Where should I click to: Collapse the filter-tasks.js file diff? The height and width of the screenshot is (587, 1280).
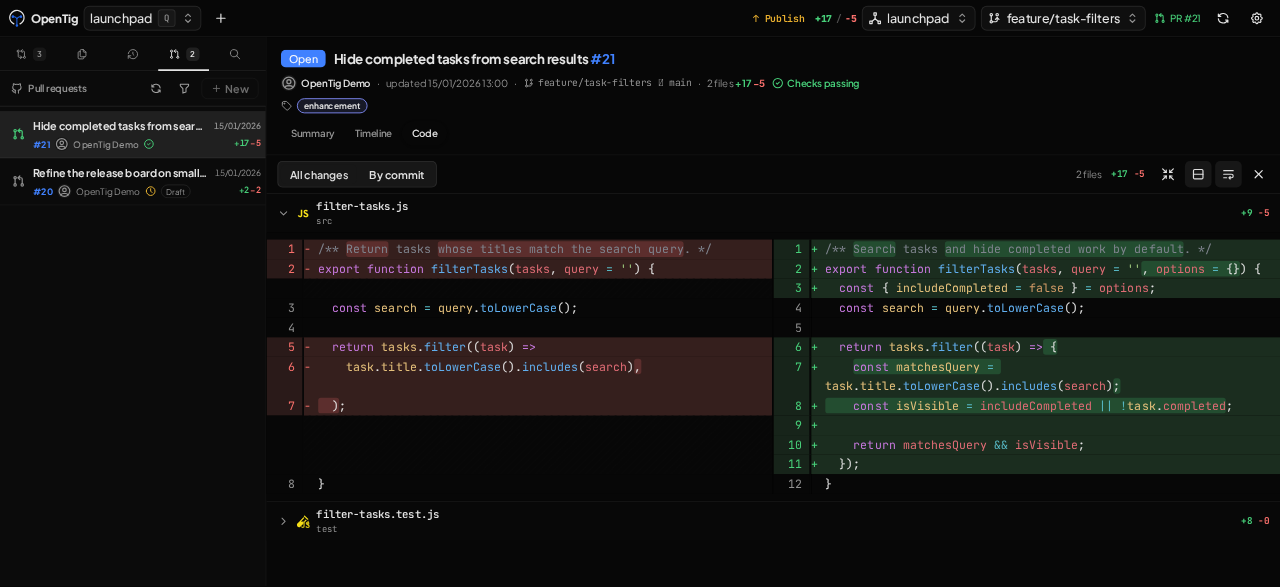[283, 213]
